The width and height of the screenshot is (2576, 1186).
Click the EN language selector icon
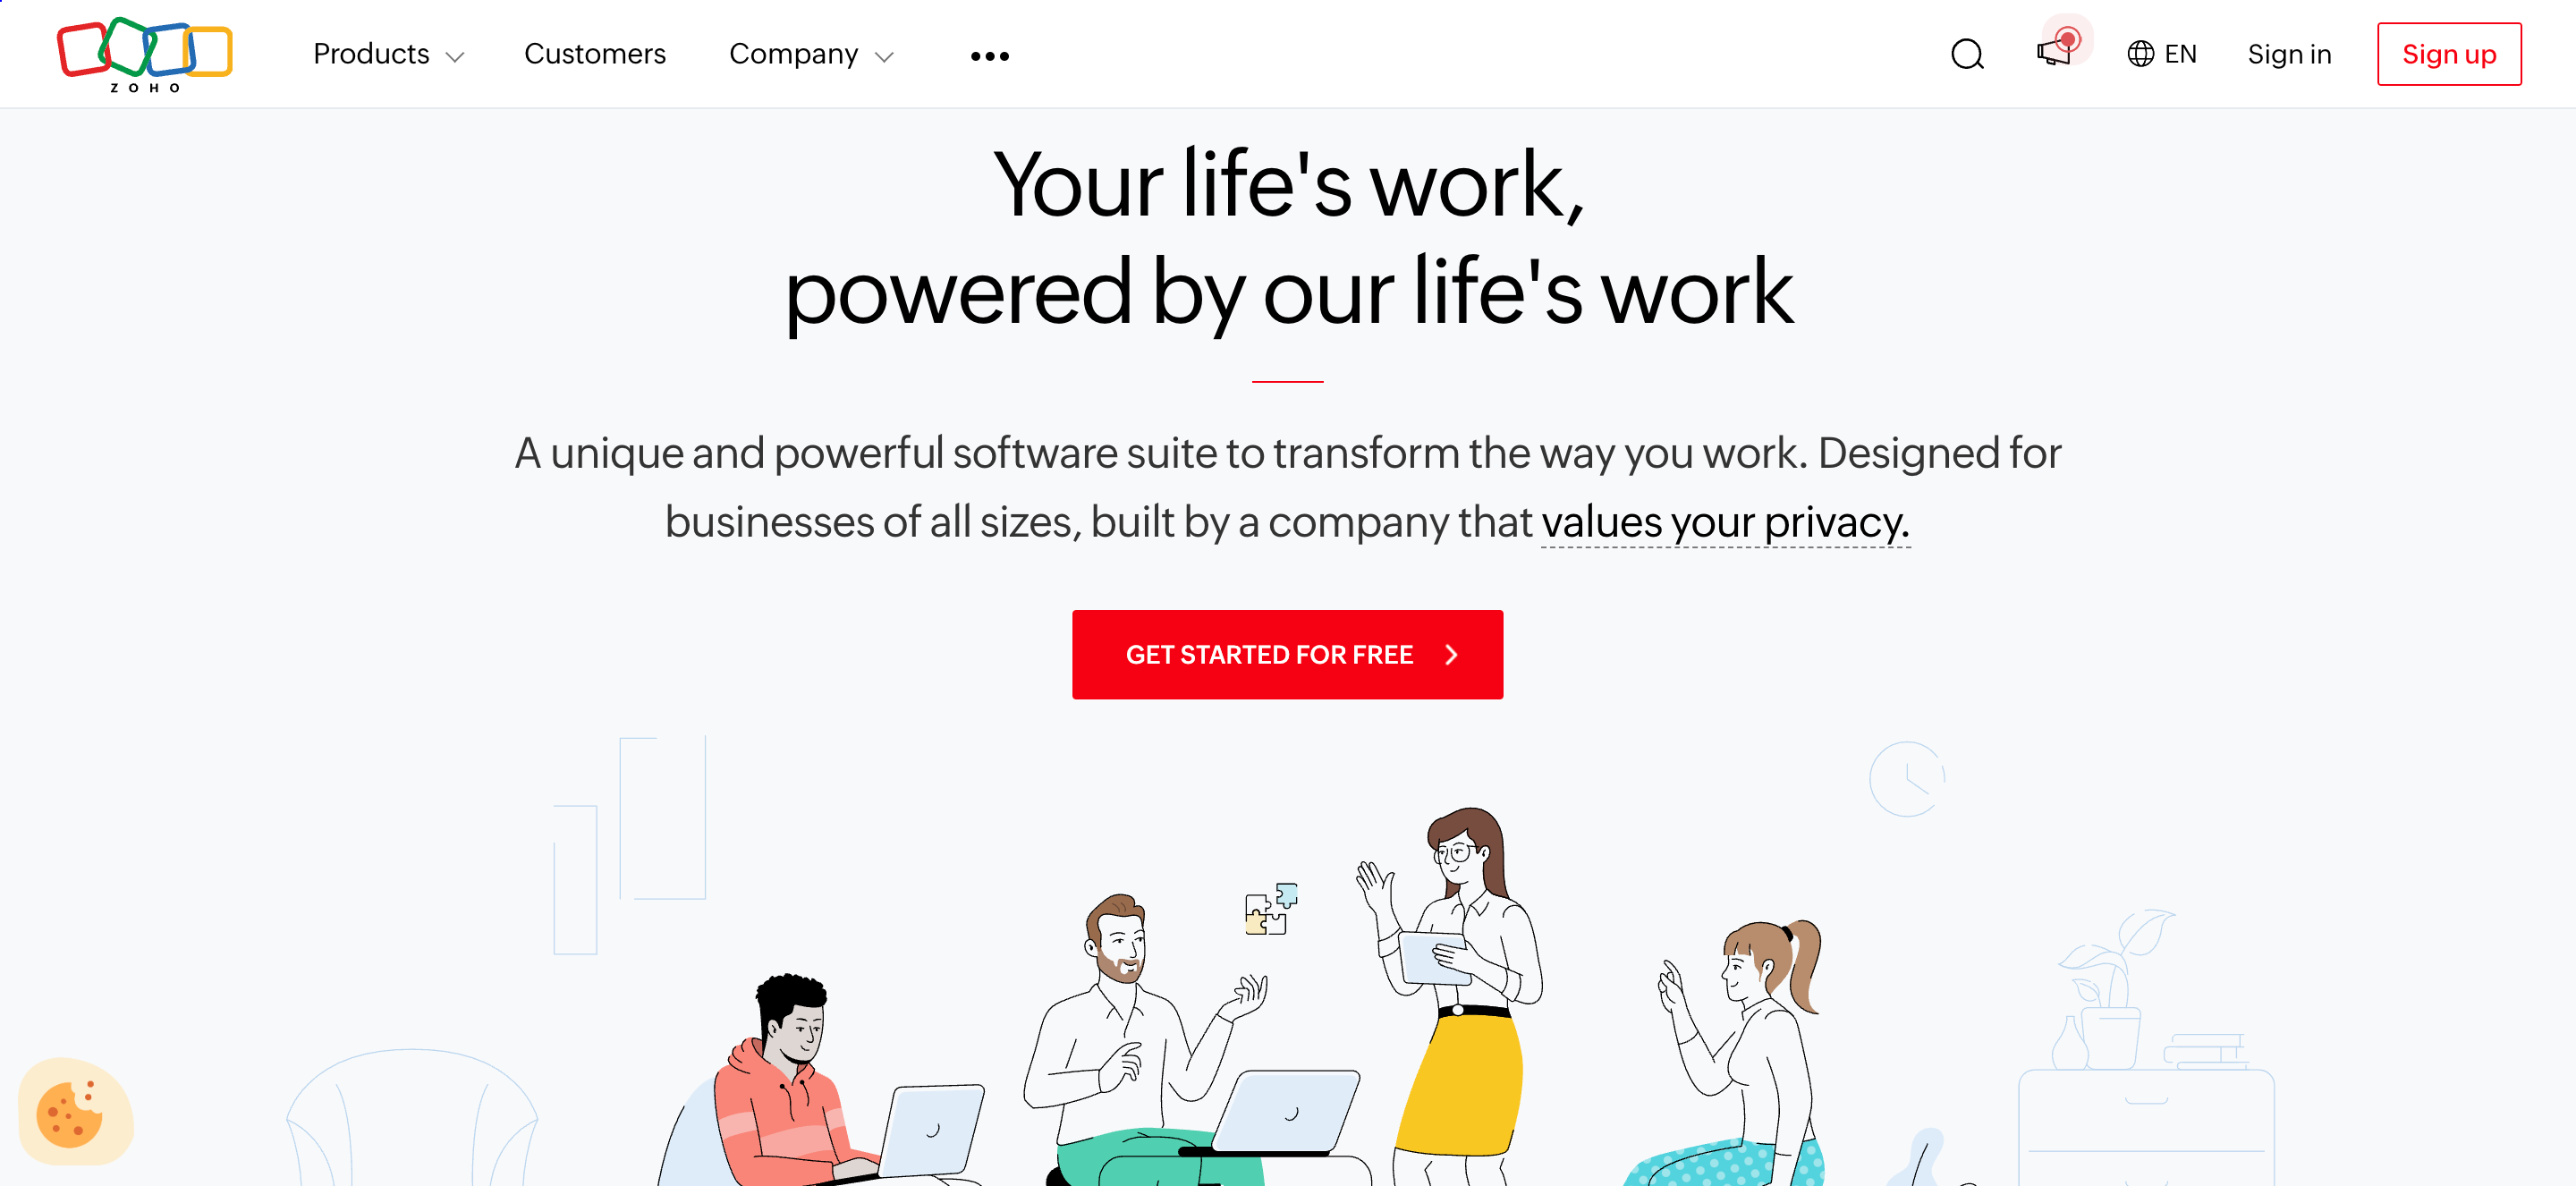[x=2162, y=55]
